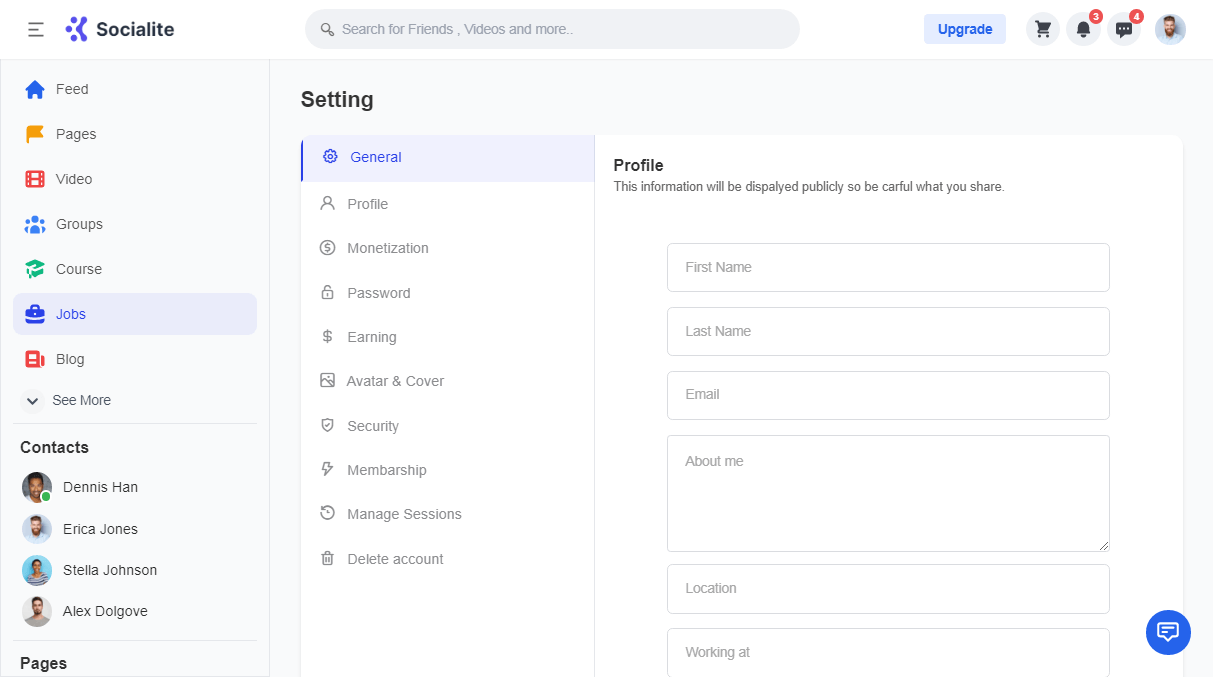Open Dennis Han contact
1213x677 pixels.
[x=99, y=487]
